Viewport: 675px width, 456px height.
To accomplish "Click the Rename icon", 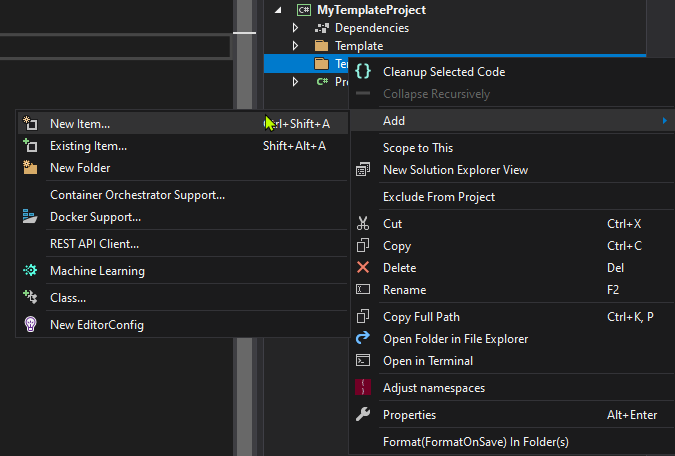I will pyautogui.click(x=363, y=289).
